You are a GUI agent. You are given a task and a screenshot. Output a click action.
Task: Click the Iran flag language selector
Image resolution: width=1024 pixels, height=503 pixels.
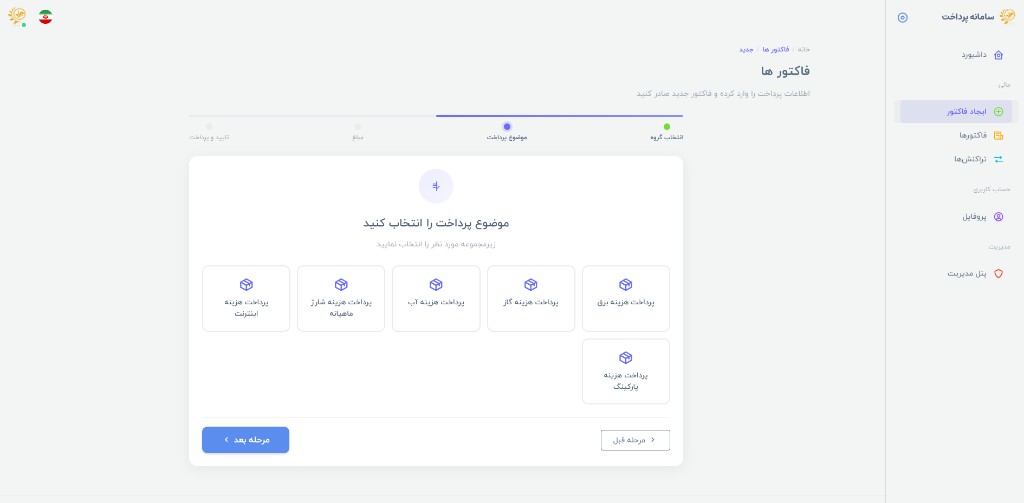45,17
